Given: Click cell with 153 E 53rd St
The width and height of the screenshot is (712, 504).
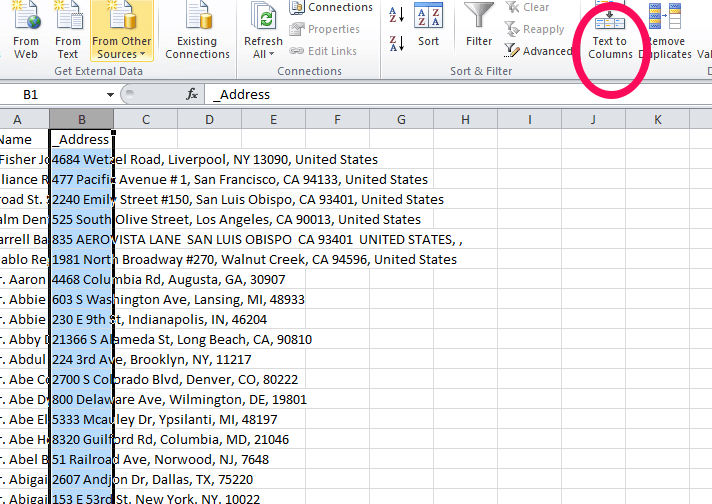Looking at the screenshot, I should tap(82, 497).
